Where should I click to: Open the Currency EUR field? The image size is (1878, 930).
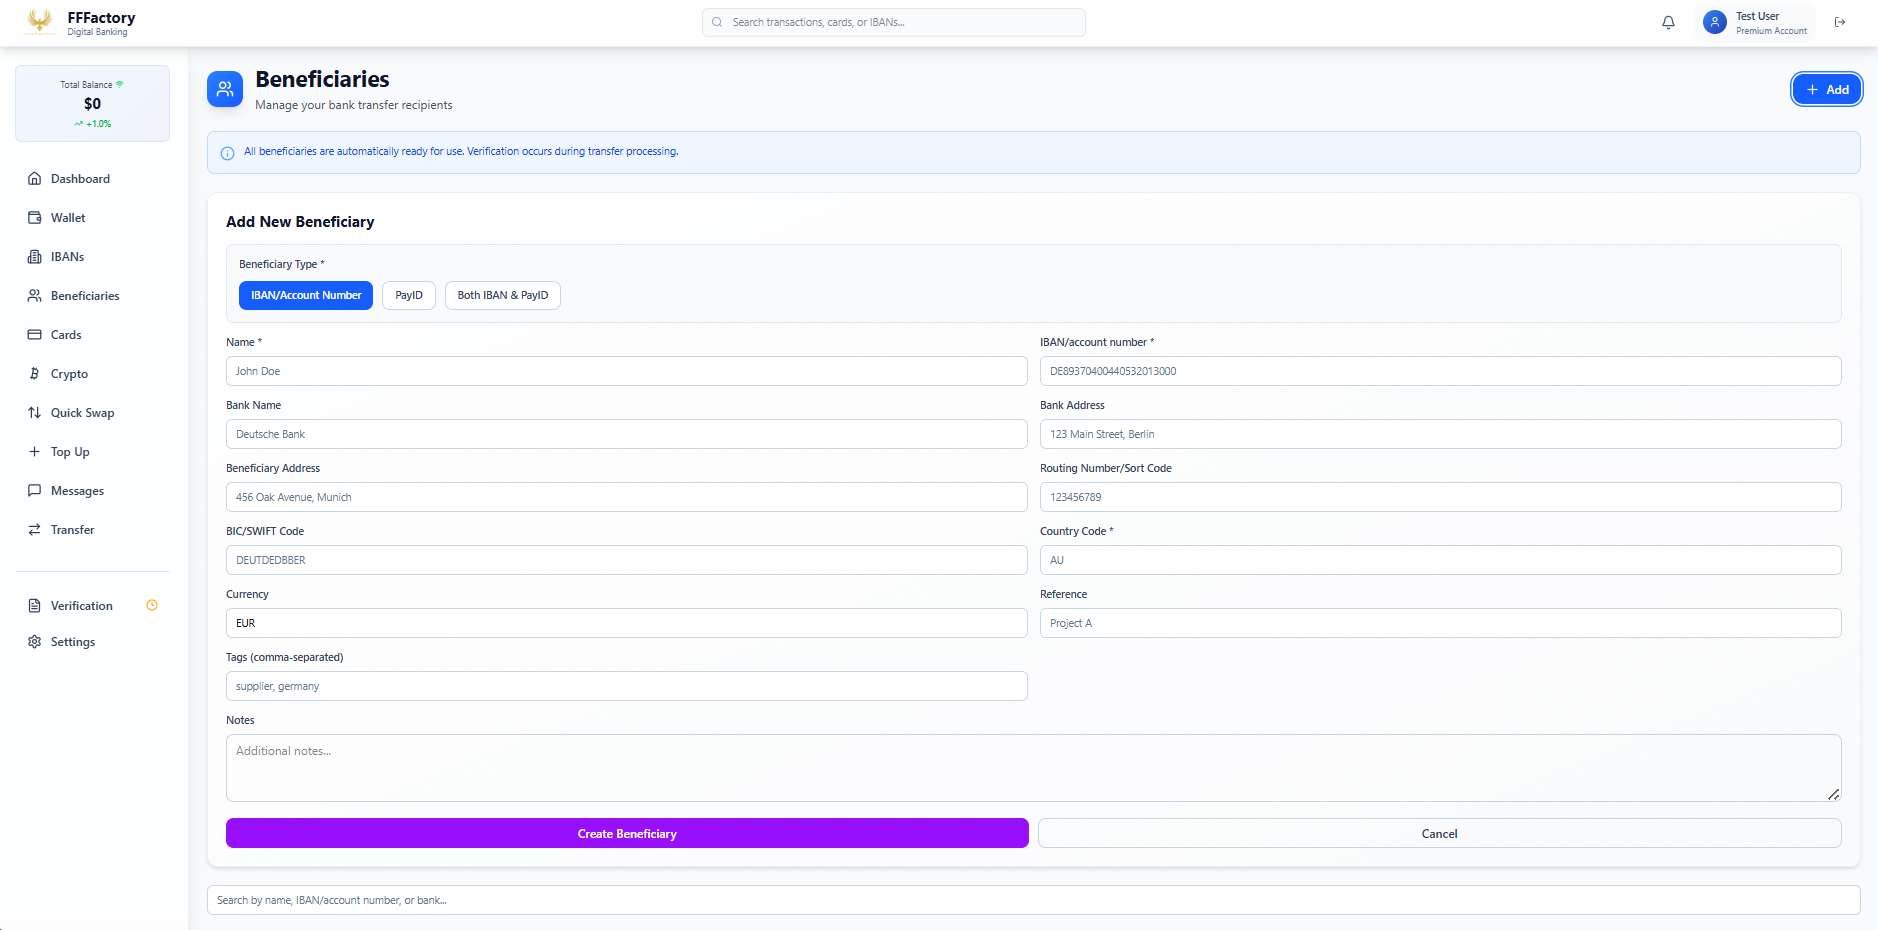(x=626, y=623)
